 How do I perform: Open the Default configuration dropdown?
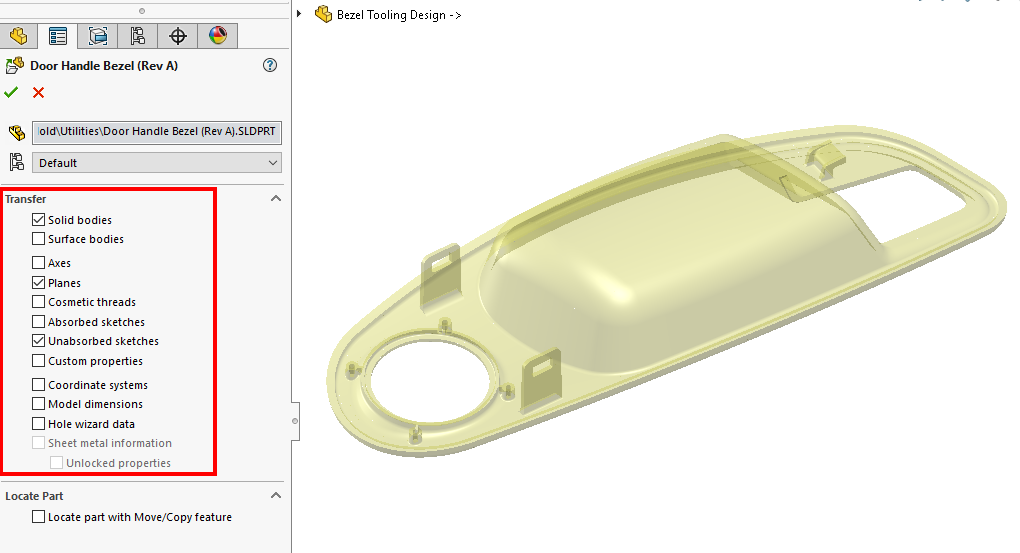tap(157, 162)
